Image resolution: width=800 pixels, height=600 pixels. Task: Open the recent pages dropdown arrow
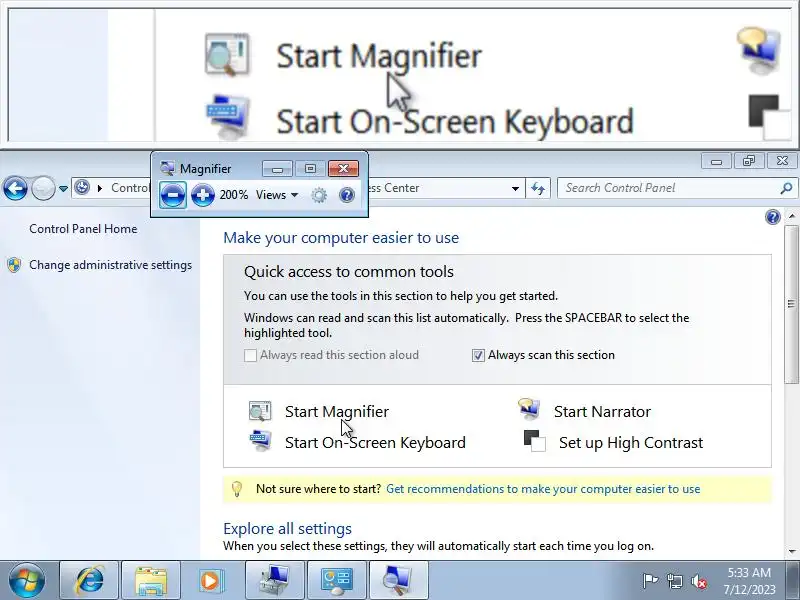coord(63,189)
